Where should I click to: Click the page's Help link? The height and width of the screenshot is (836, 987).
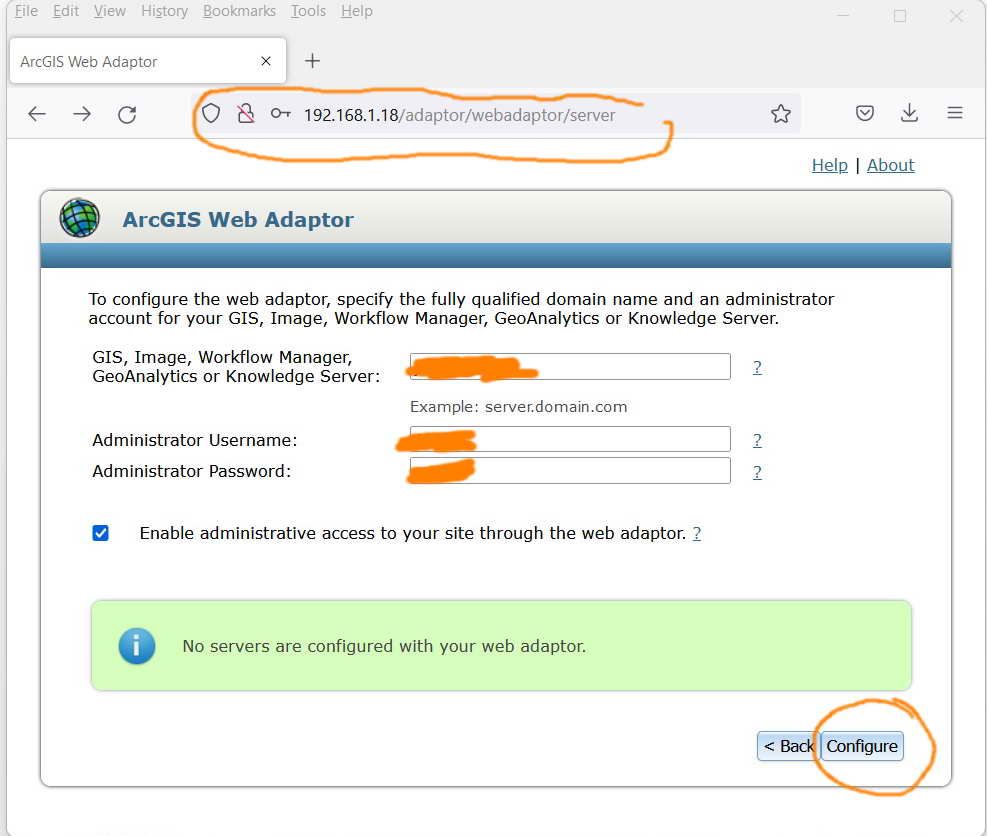pyautogui.click(x=830, y=165)
